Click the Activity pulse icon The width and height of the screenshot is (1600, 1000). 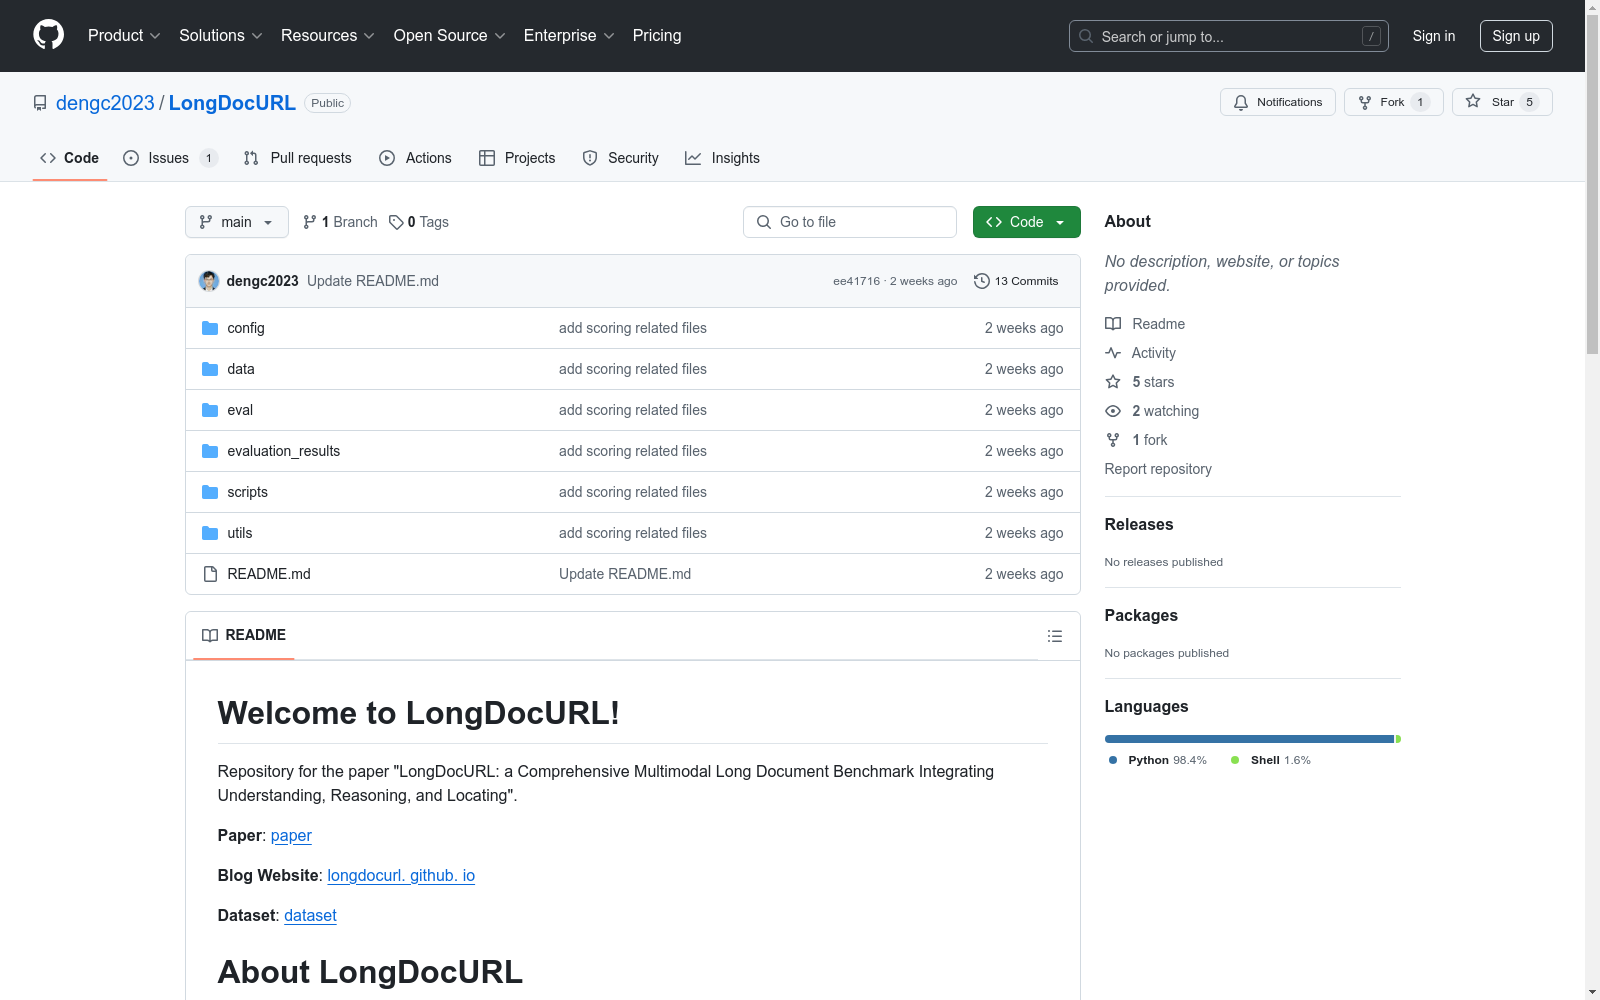(1113, 353)
